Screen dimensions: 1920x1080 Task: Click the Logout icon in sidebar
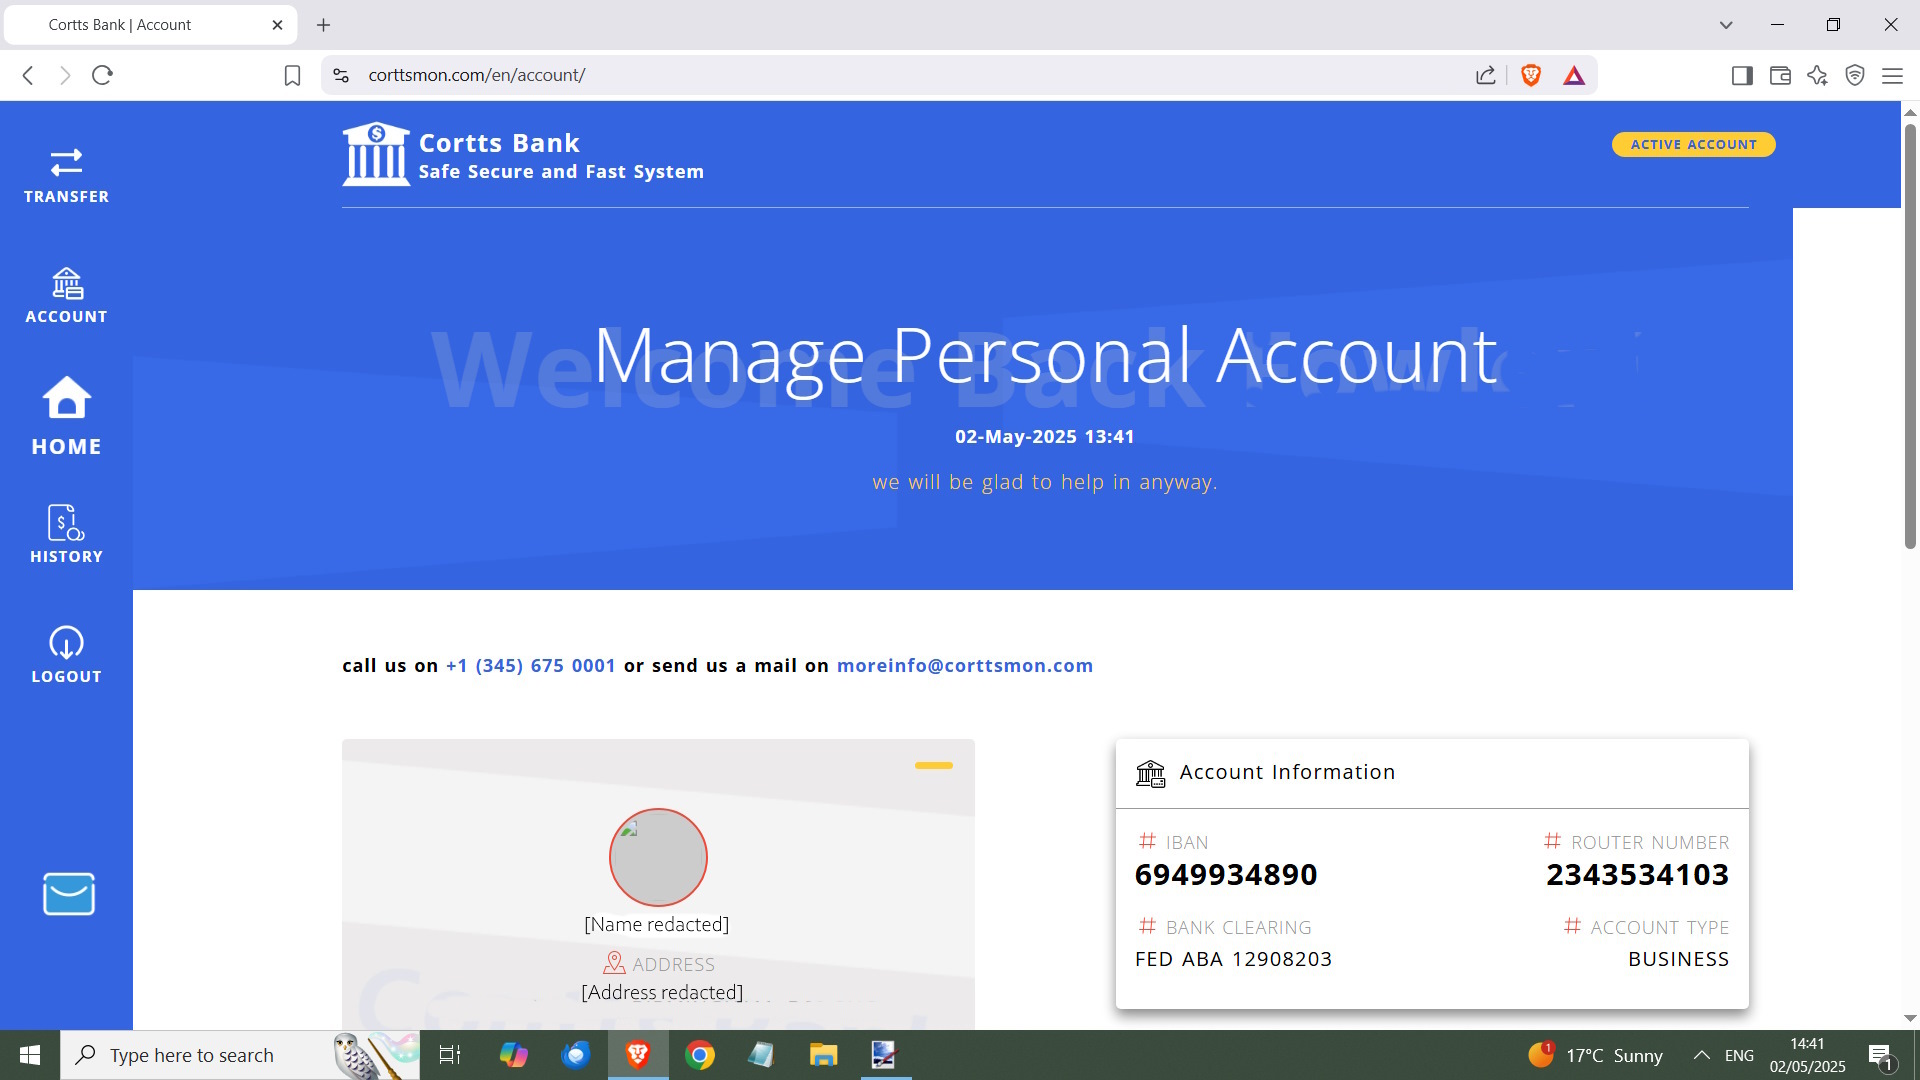(66, 655)
